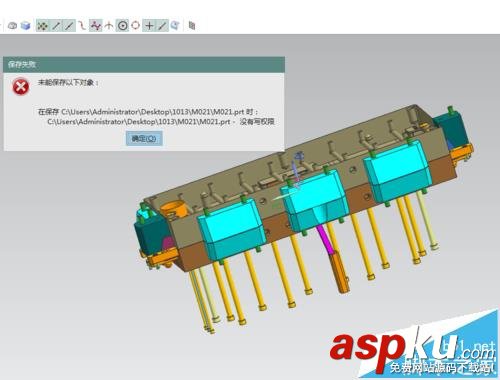Toggle the Enable Snap Point dotted icon
500x380 pixels.
pyautogui.click(x=42, y=26)
